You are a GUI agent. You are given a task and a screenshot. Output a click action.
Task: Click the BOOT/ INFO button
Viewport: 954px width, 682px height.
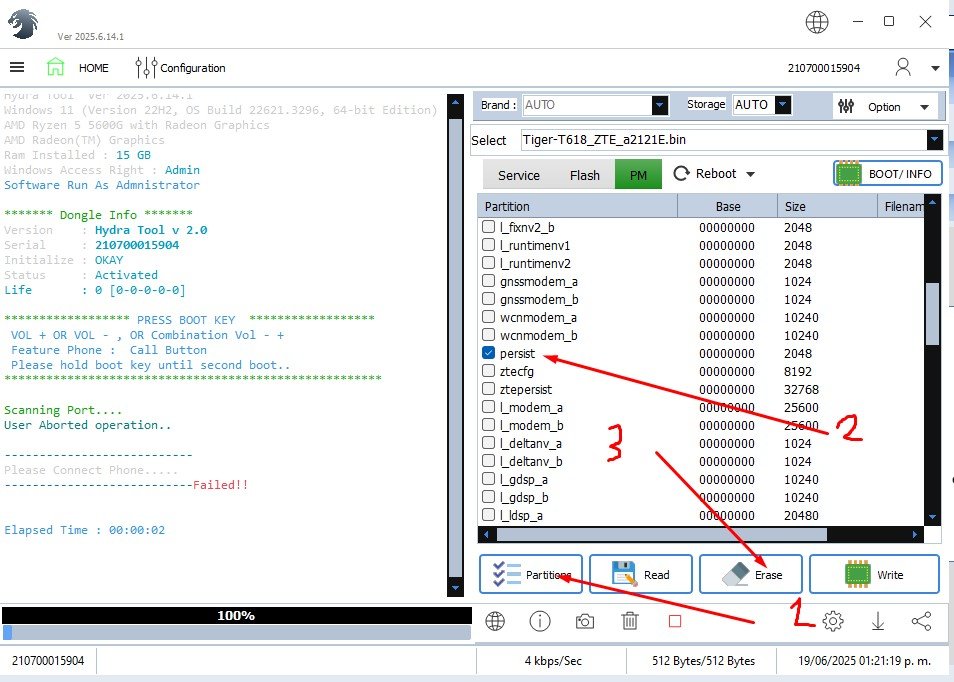point(887,174)
